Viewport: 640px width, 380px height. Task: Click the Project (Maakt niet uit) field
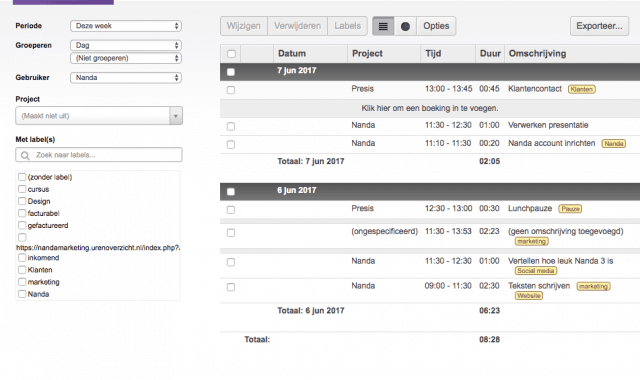[93, 116]
